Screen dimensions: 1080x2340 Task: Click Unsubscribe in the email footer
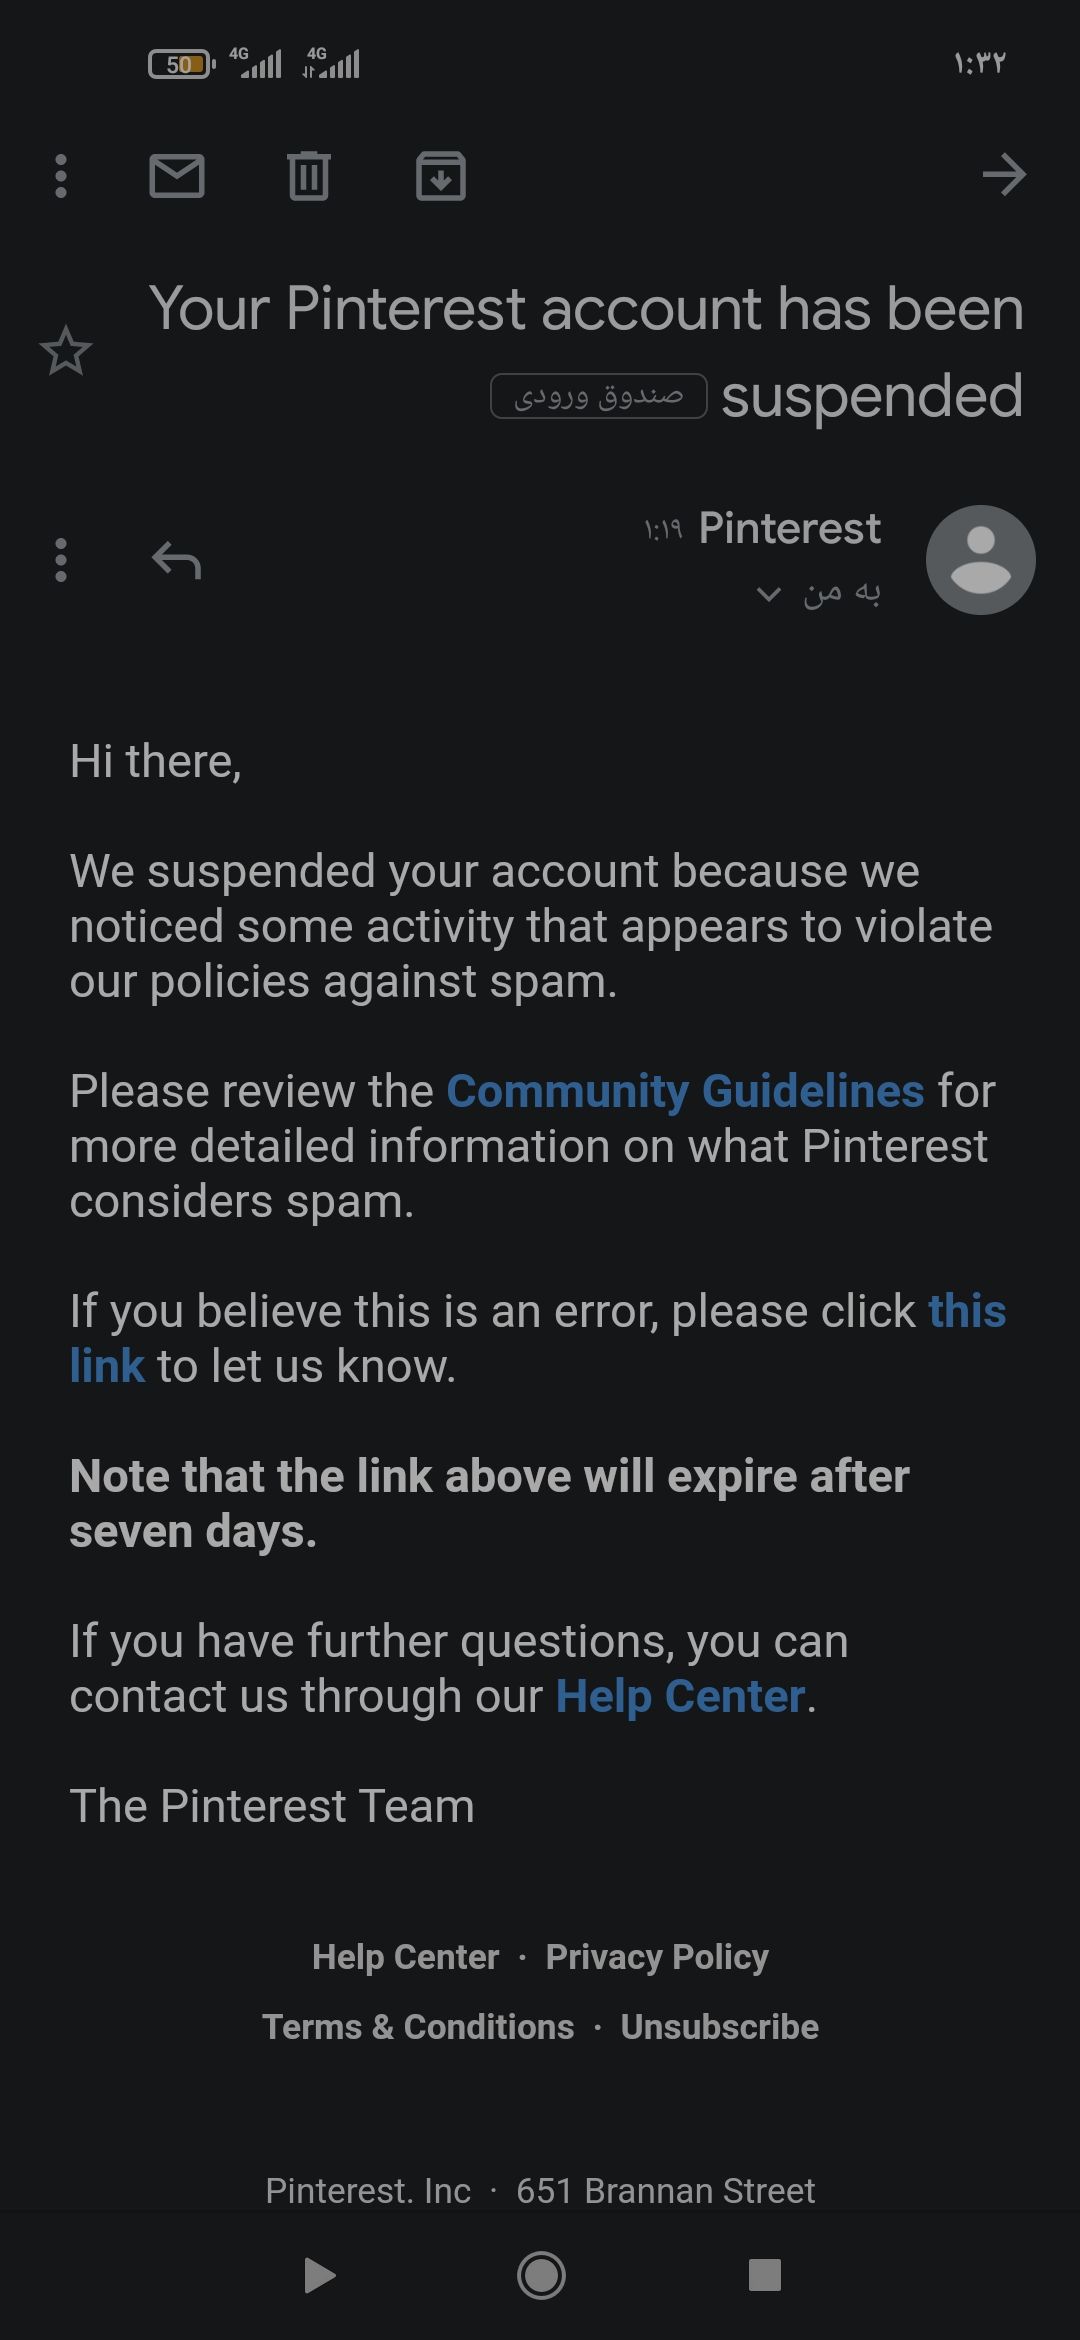click(719, 2027)
